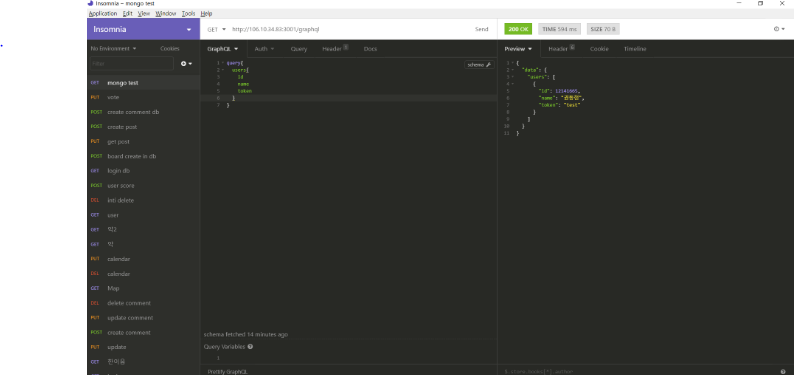The image size is (797, 375).
Task: Open the Tools menu
Action: tap(189, 14)
